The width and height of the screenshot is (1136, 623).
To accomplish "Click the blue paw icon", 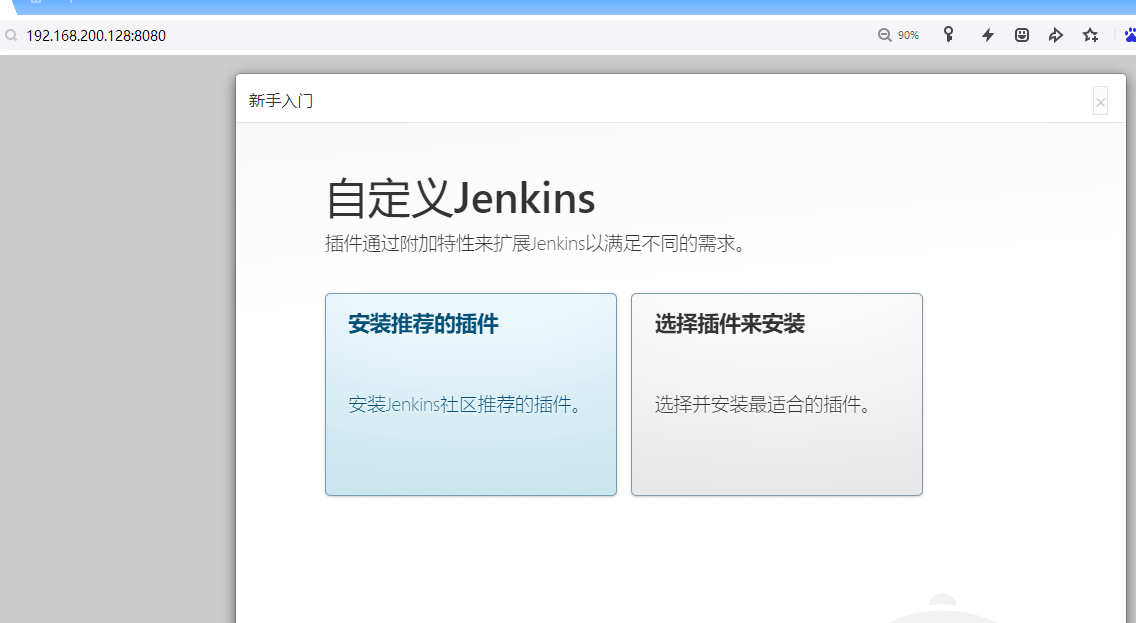I will click(1130, 35).
